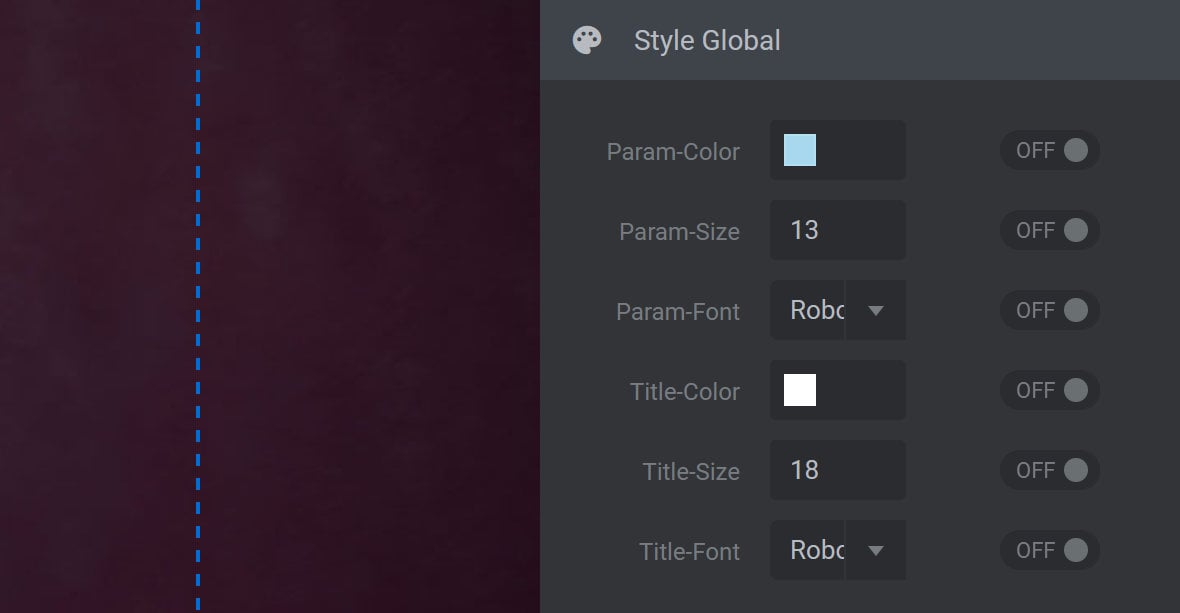Screen dimensions: 1180x613
Task: Enable the Param-Size toggle
Action: tap(1050, 230)
